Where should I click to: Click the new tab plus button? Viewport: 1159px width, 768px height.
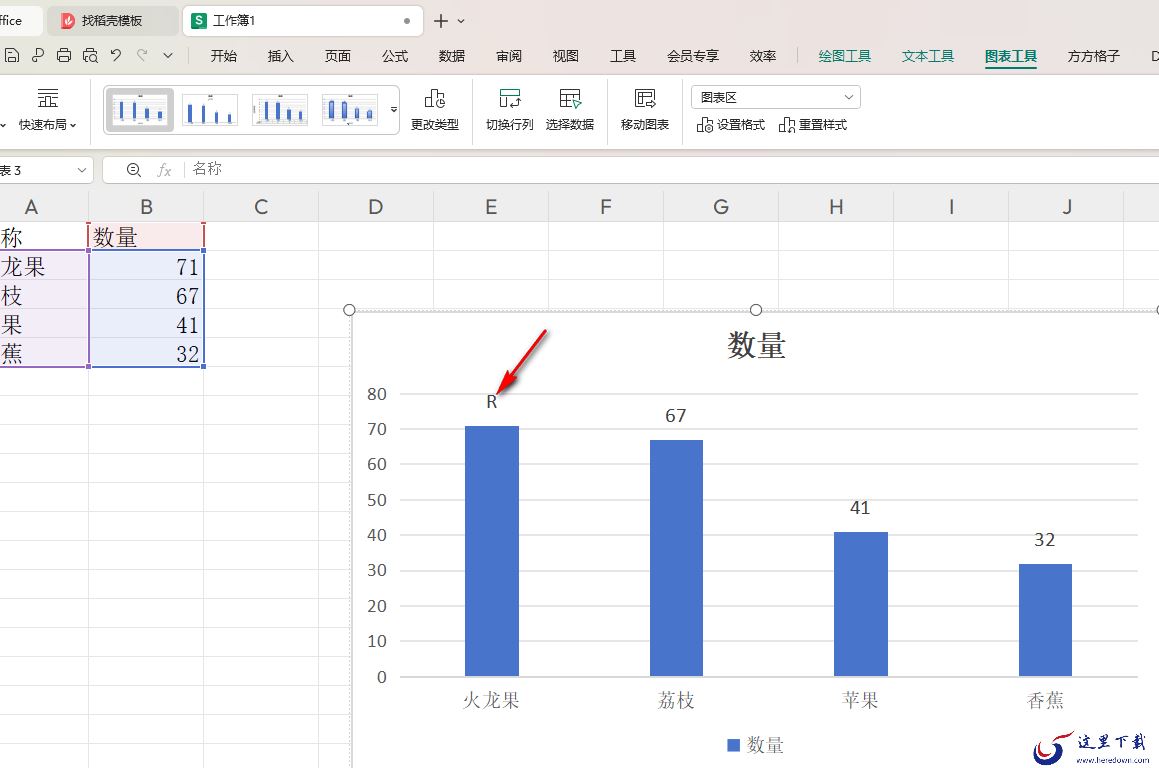pos(441,21)
